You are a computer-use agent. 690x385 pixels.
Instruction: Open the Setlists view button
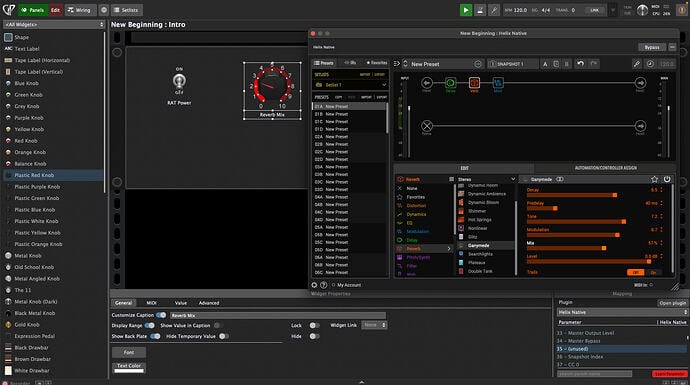[x=126, y=10]
